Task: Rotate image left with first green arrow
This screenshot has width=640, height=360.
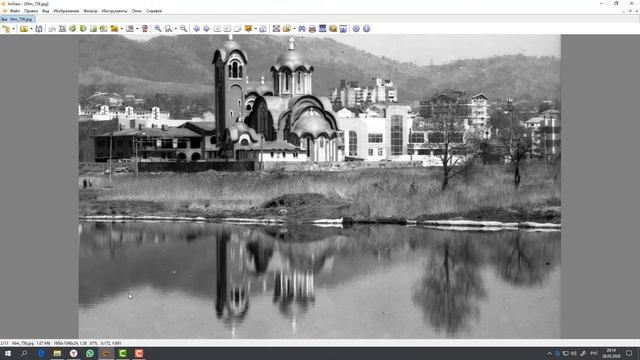Action: [x=72, y=29]
